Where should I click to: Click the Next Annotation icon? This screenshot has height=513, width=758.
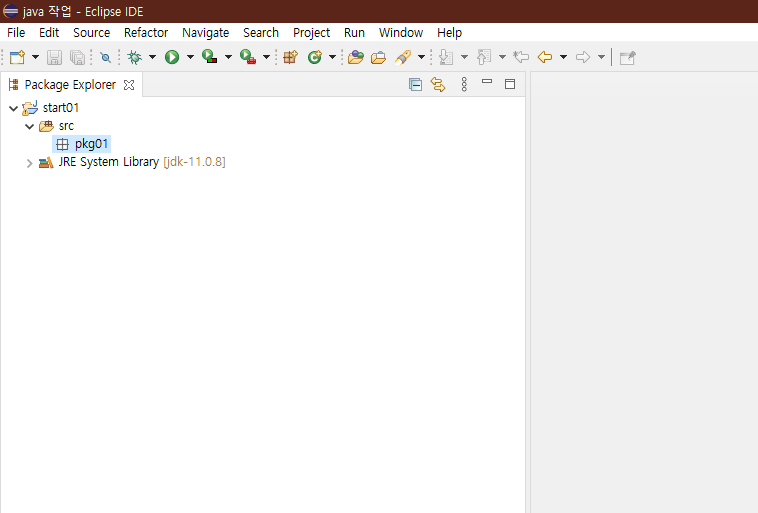click(446, 57)
